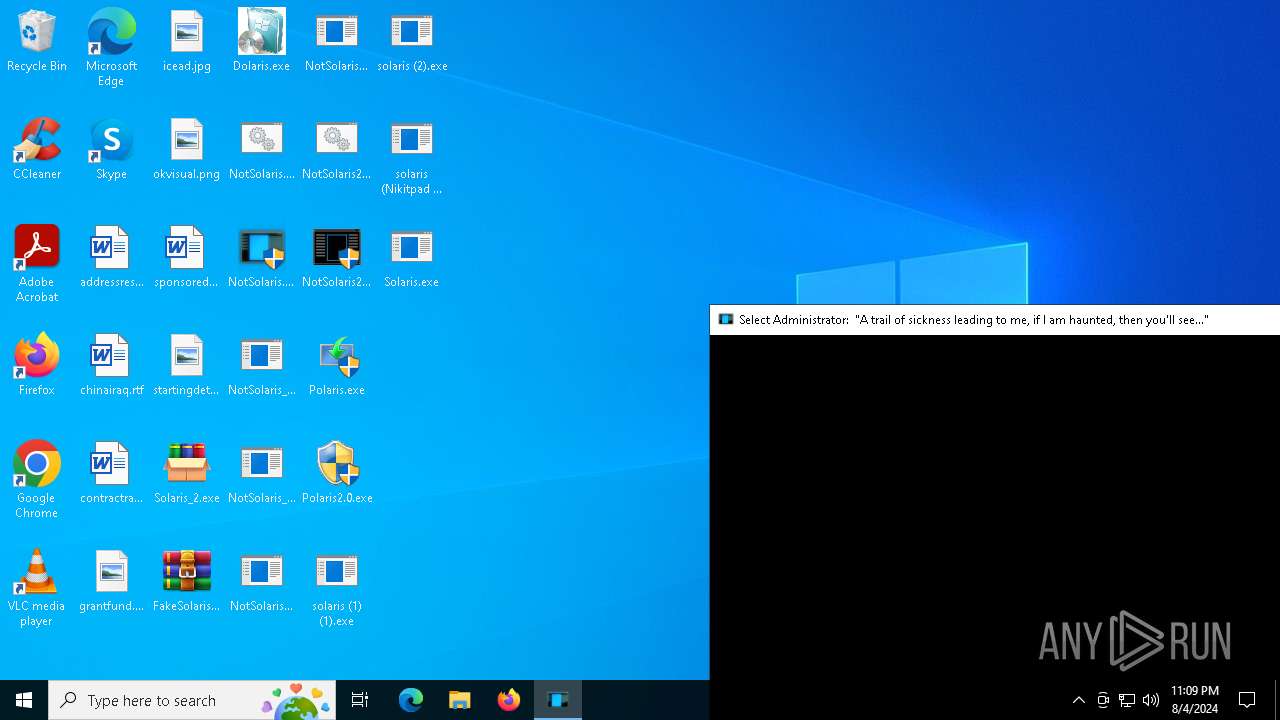Image resolution: width=1280 pixels, height=720 pixels.
Task: Select the Polaris.exe installer icon
Action: pyautogui.click(x=336, y=365)
